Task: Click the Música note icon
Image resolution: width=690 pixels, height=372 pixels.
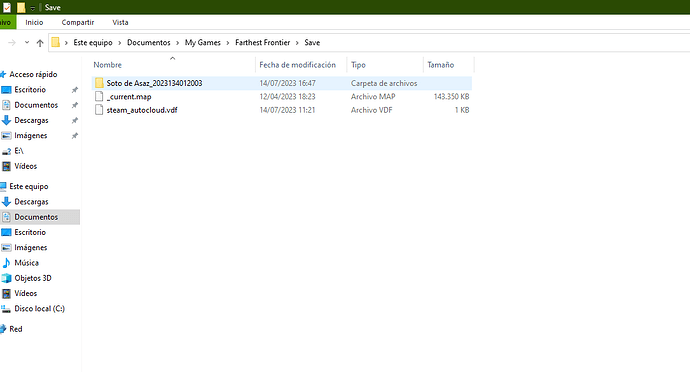Action: point(6,263)
